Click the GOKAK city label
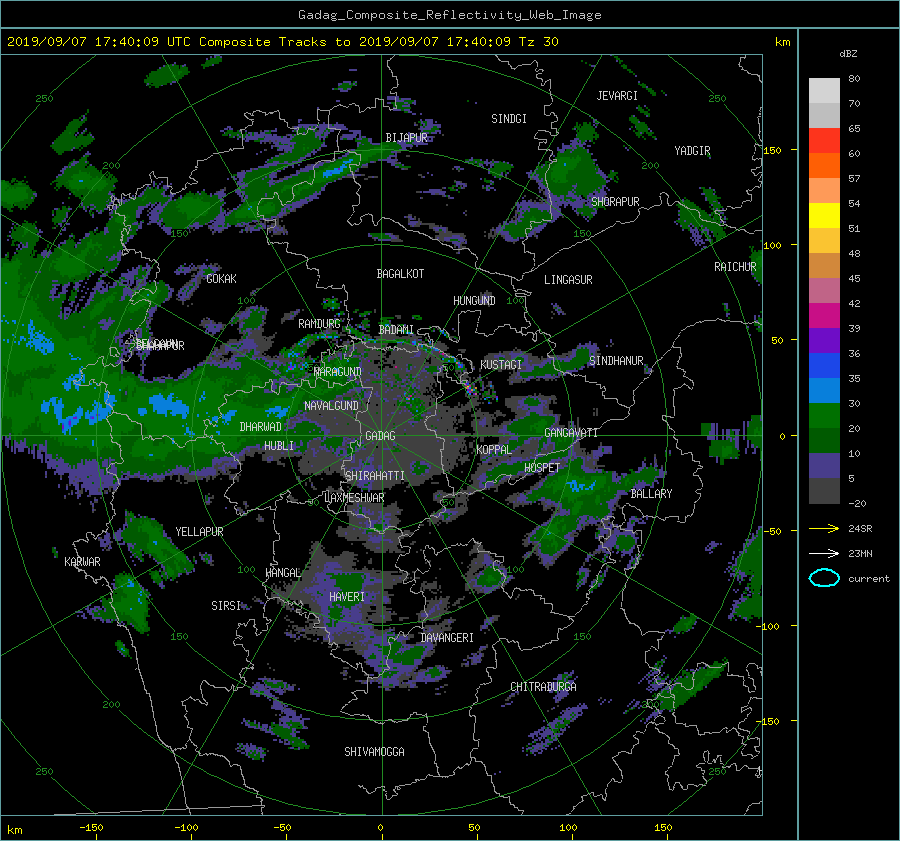Screen dimensions: 900x841 click(x=221, y=279)
